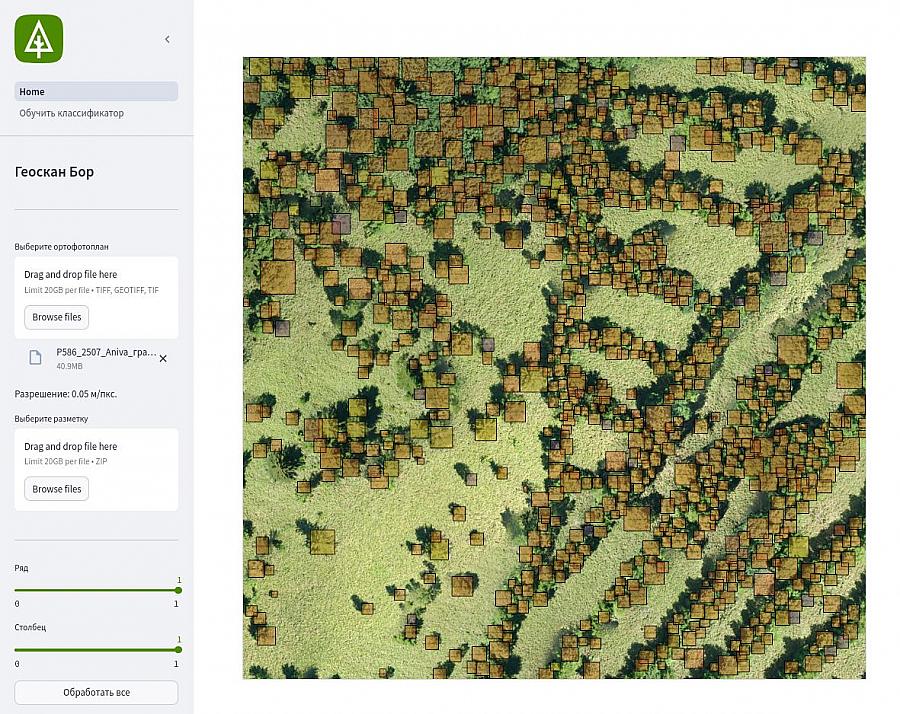Collapse the sidebar with the chevron arrow
Image resolution: width=900 pixels, height=714 pixels.
coord(167,39)
